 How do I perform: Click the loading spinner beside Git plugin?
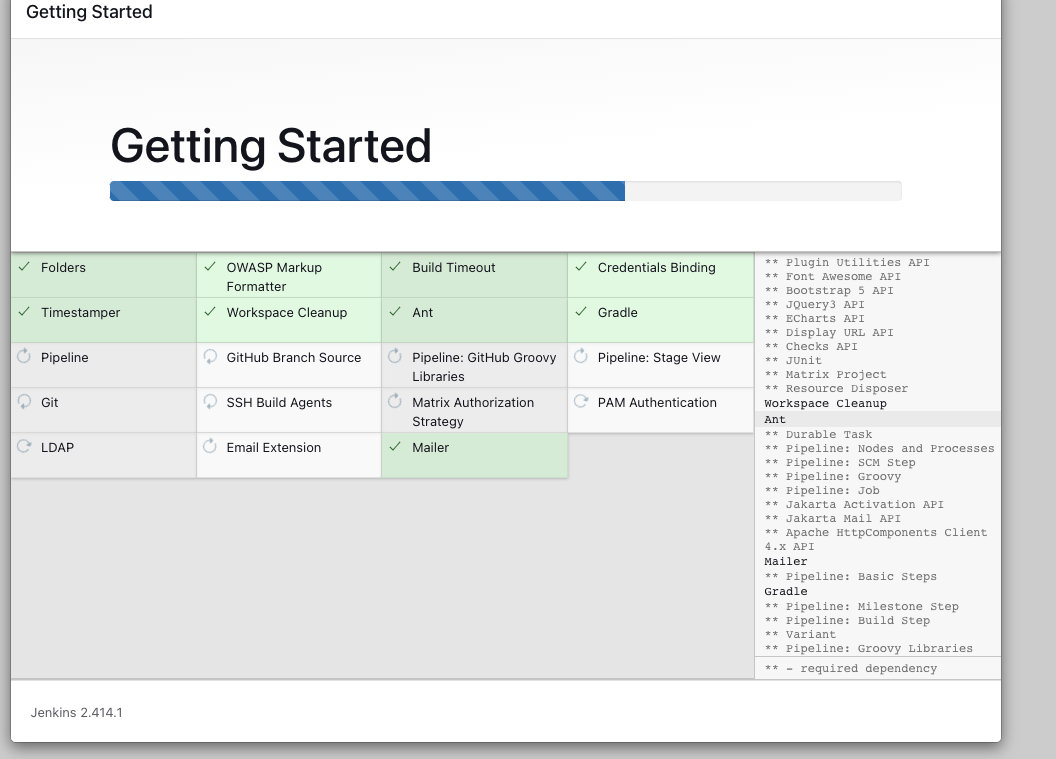tap(22, 402)
